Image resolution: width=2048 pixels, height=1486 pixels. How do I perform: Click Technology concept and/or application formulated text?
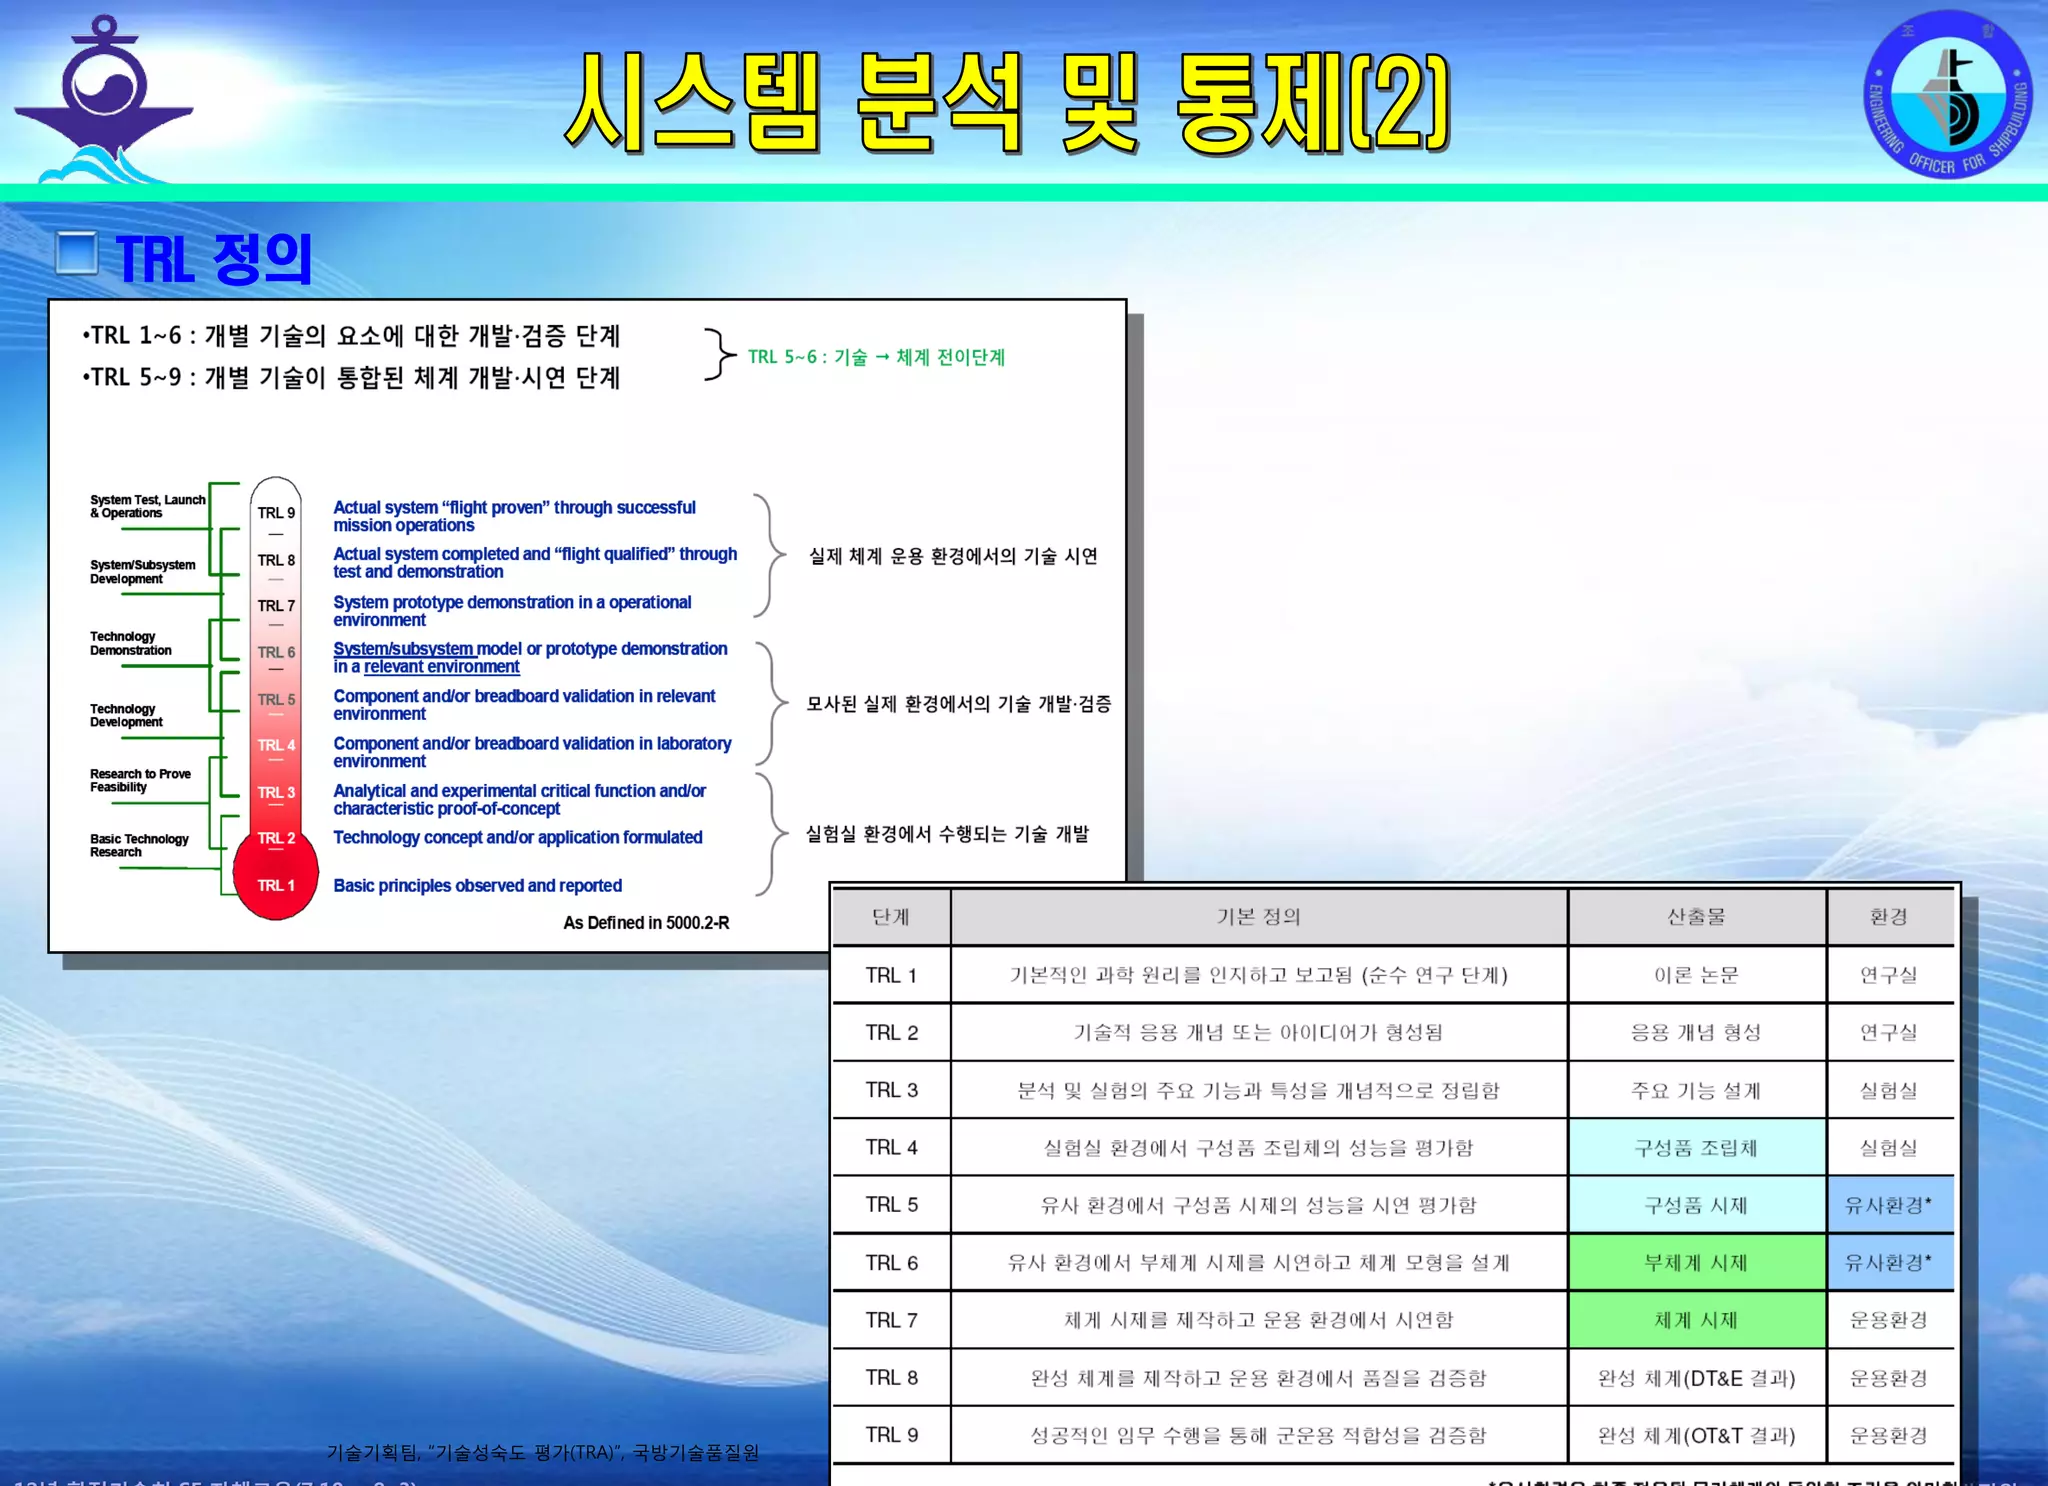point(518,837)
